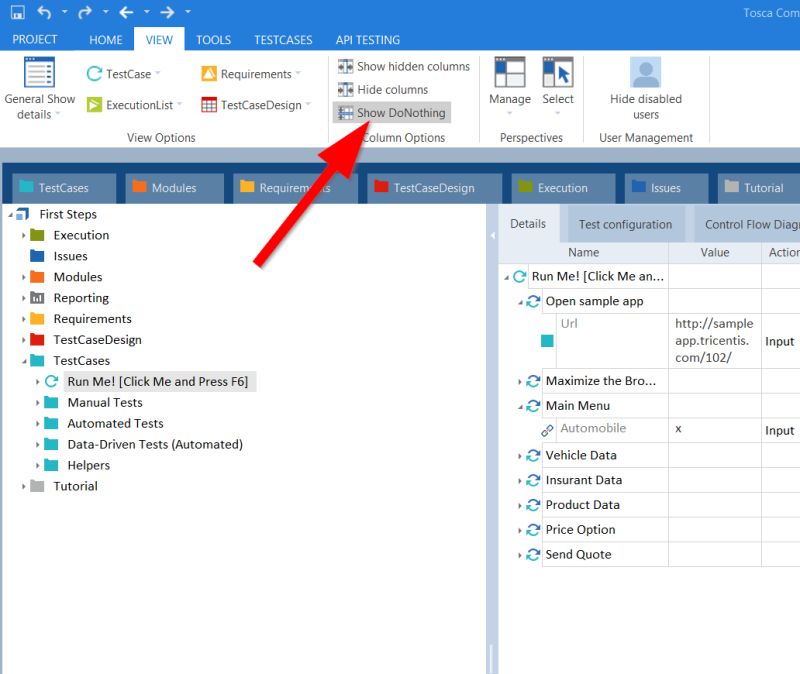The height and width of the screenshot is (674, 800).
Task: Switch to the Details tab
Action: coord(528,223)
